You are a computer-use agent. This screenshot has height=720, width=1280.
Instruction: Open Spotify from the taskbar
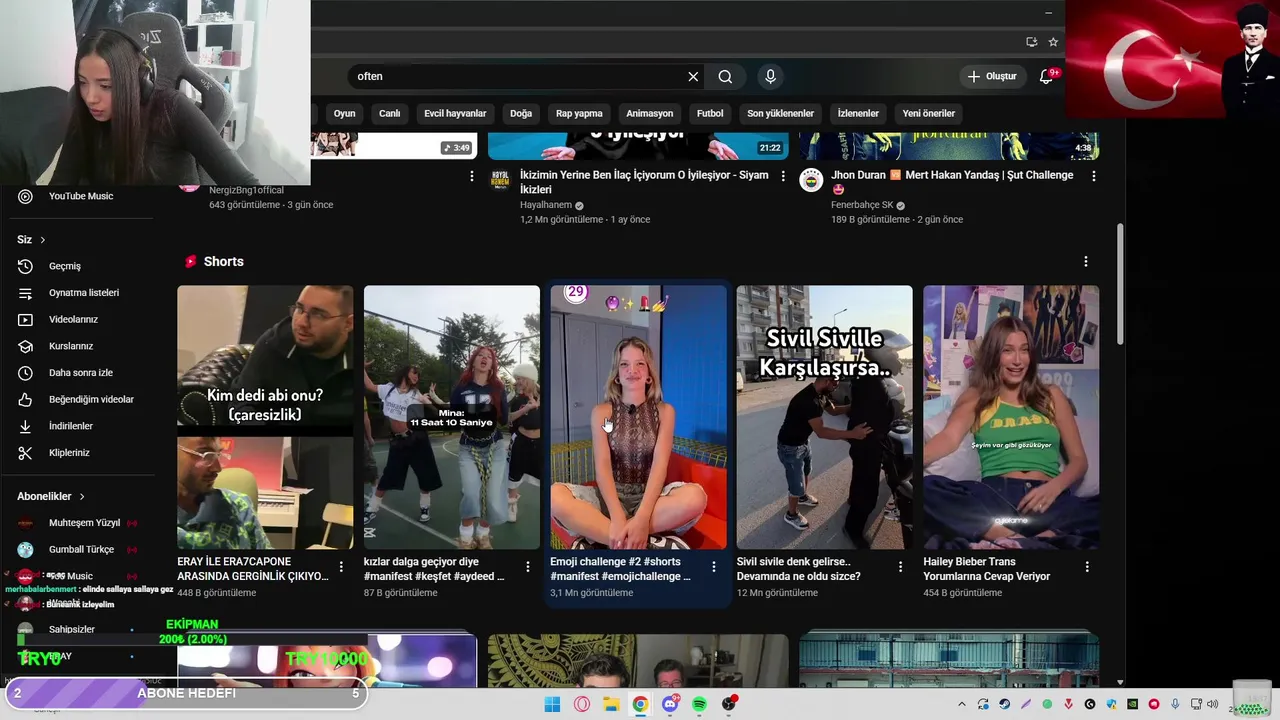[699, 704]
